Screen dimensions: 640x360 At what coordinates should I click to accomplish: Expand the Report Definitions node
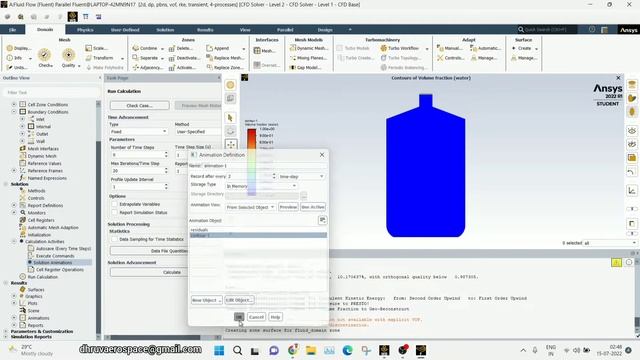pos(14,205)
